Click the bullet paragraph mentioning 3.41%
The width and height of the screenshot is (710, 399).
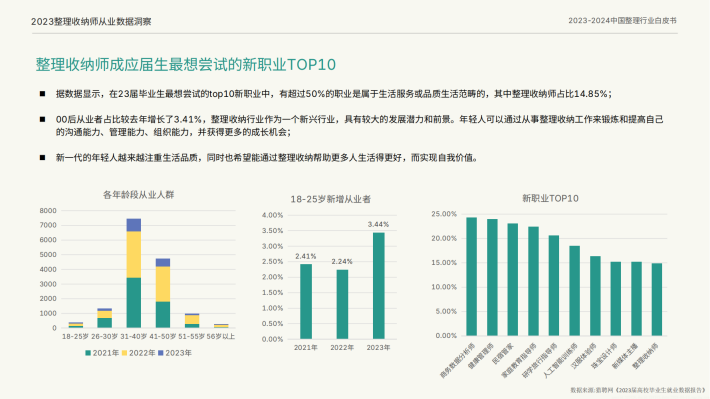pyautogui.click(x=359, y=125)
